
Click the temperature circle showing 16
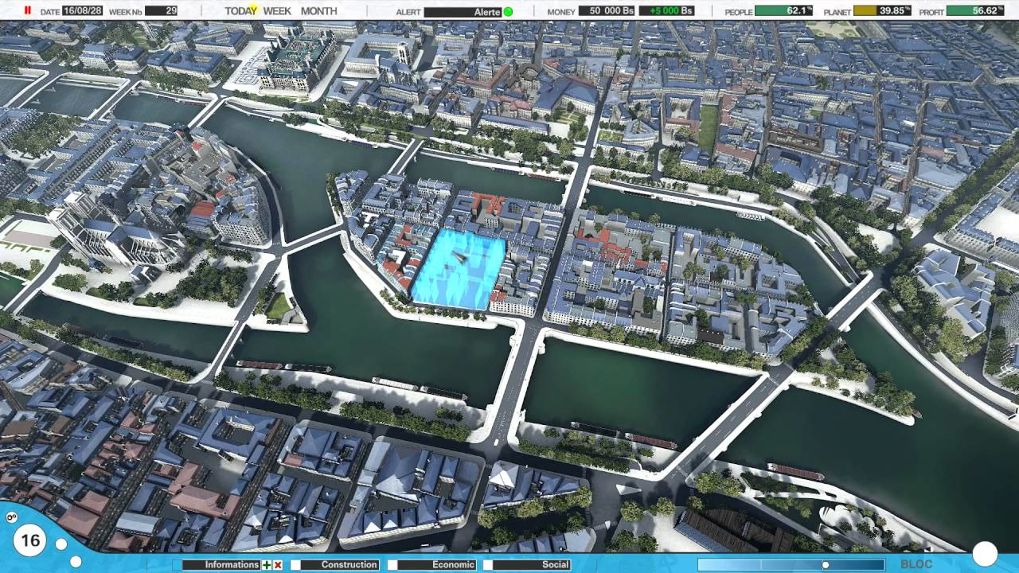[x=29, y=541]
